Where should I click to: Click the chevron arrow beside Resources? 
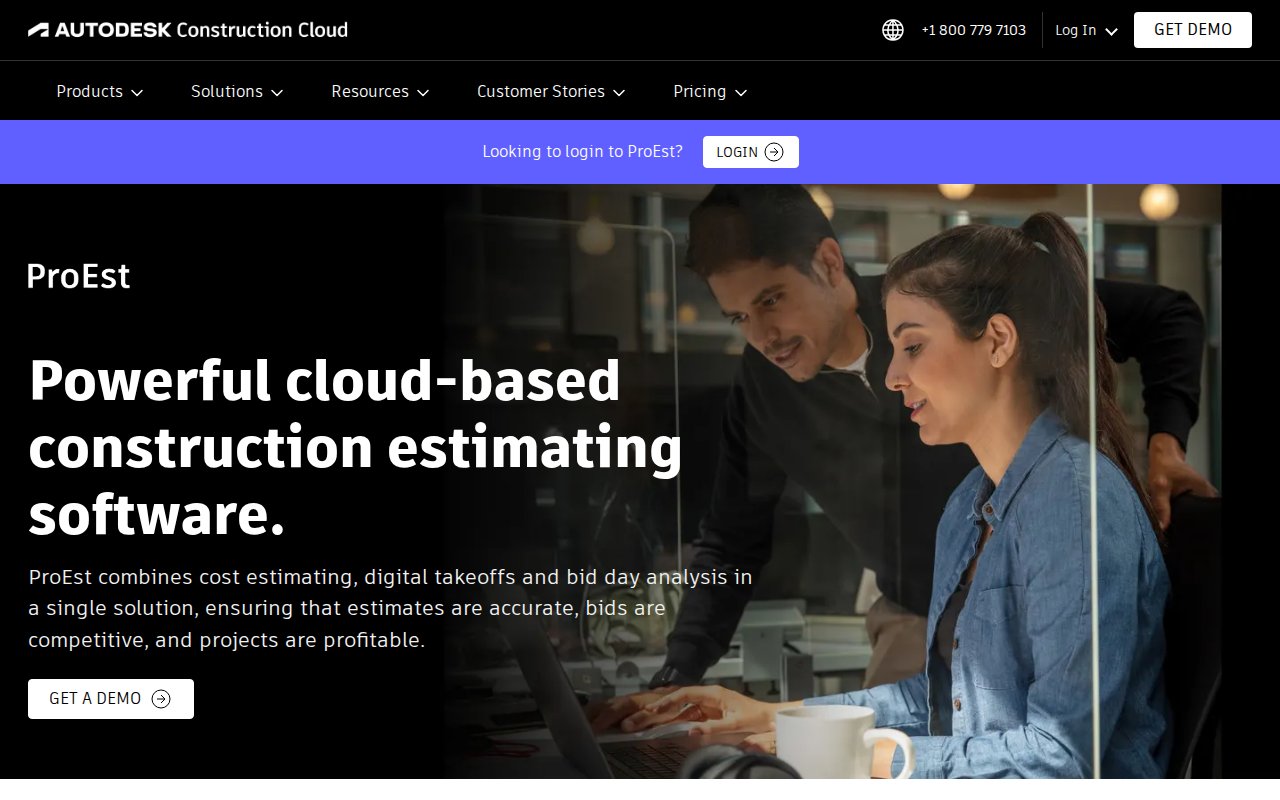pos(423,92)
